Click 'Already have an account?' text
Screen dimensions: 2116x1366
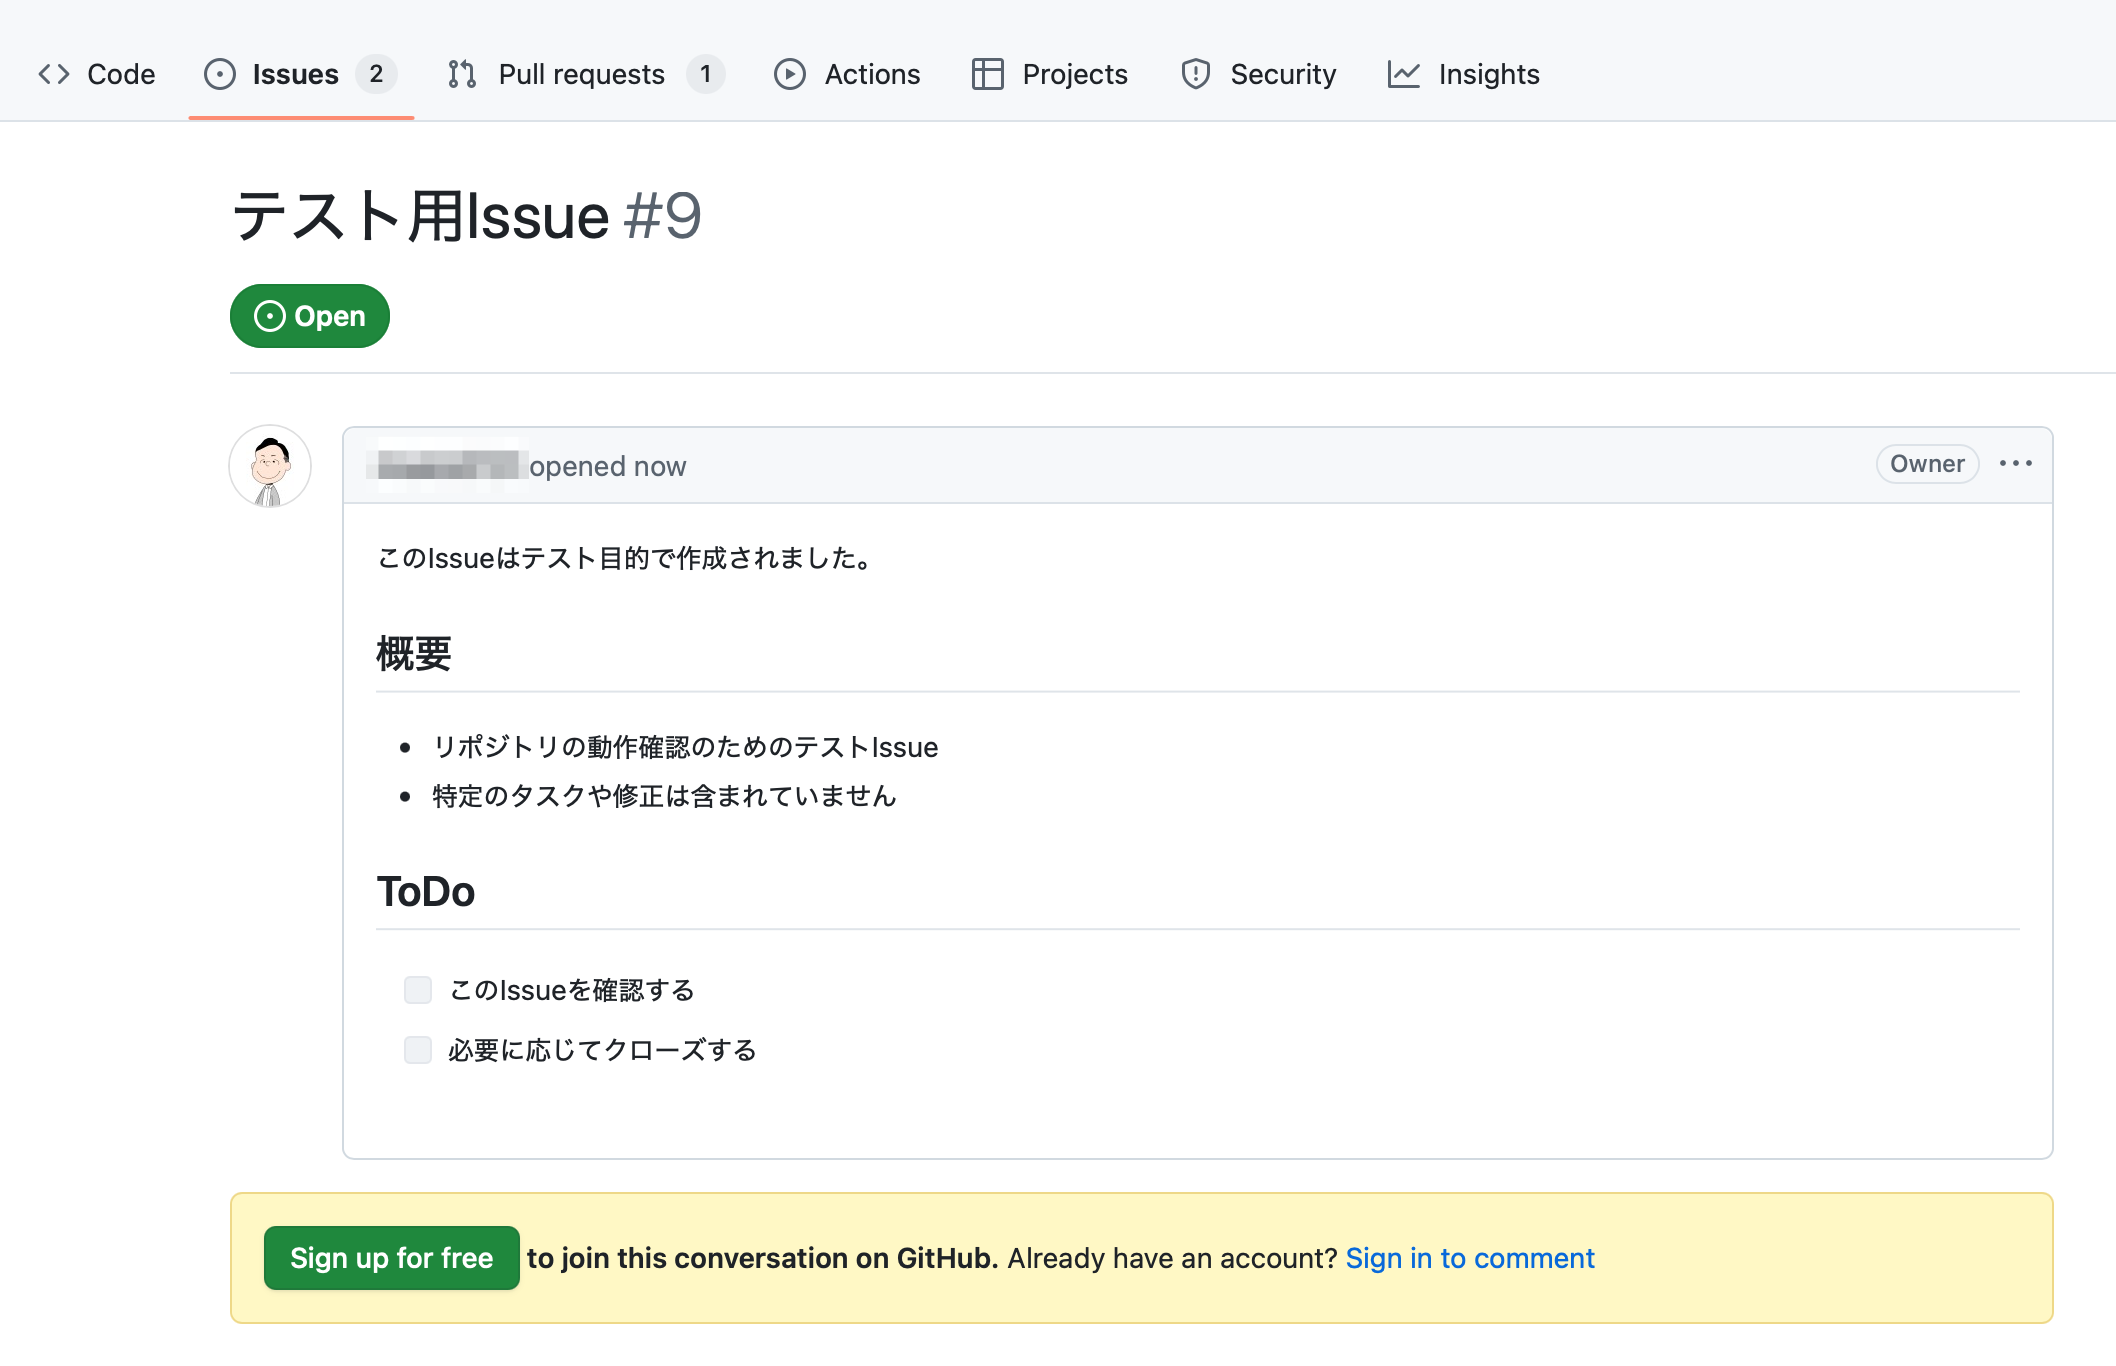click(1172, 1258)
